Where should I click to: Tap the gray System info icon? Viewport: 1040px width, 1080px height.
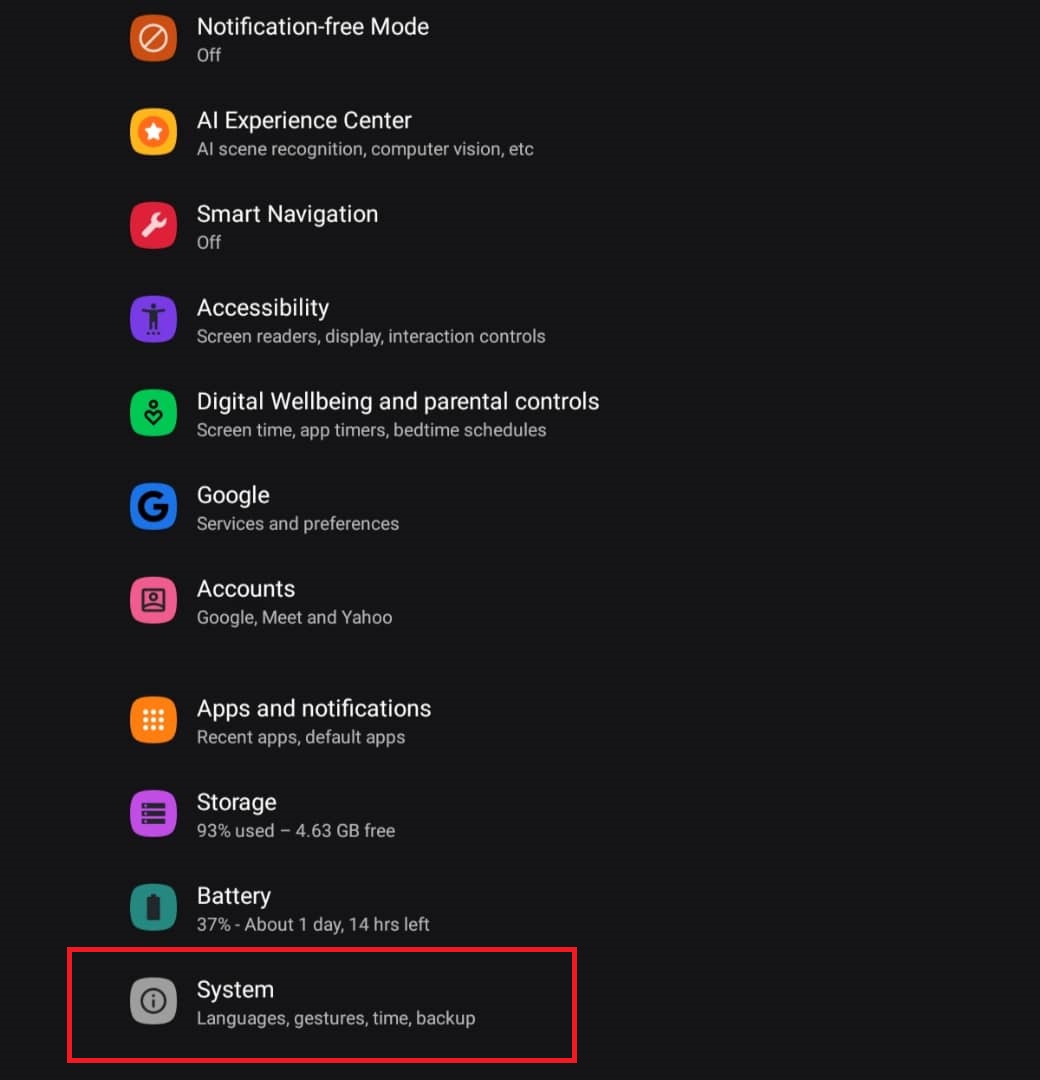click(153, 1002)
